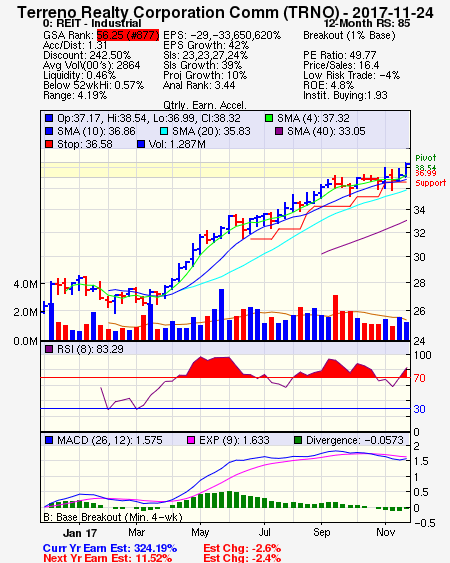The width and height of the screenshot is (450, 563).
Task: Click the purple SMA (40) legend swatch
Action: coord(279,131)
